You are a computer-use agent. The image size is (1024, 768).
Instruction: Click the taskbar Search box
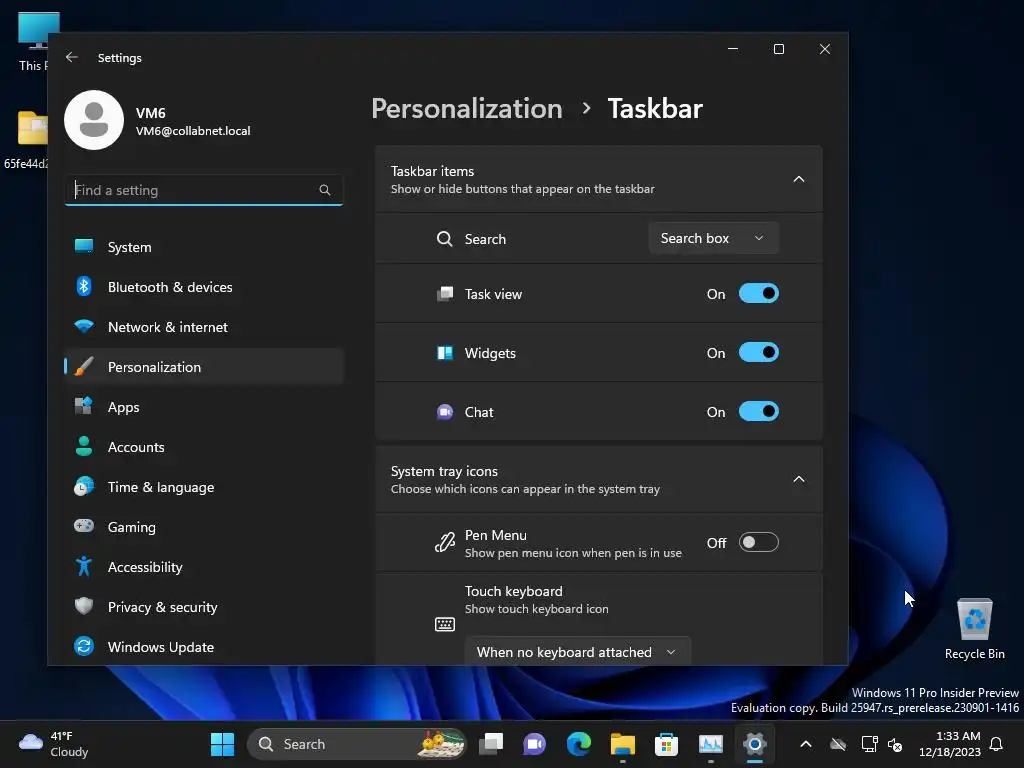[357, 744]
